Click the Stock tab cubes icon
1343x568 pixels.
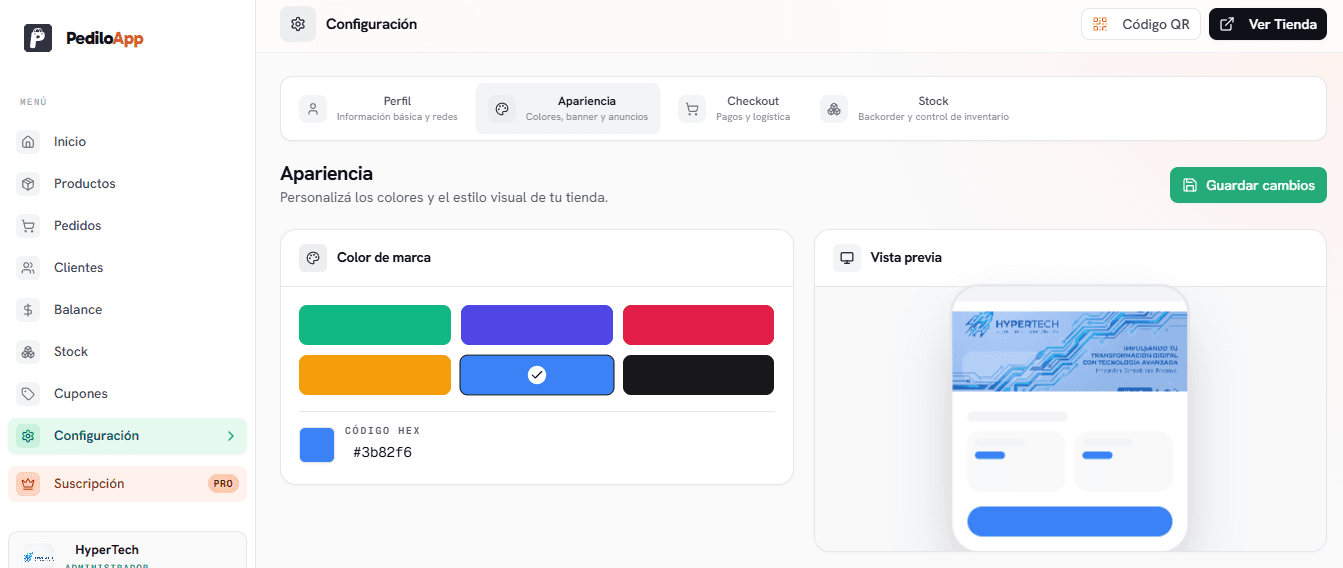834,109
